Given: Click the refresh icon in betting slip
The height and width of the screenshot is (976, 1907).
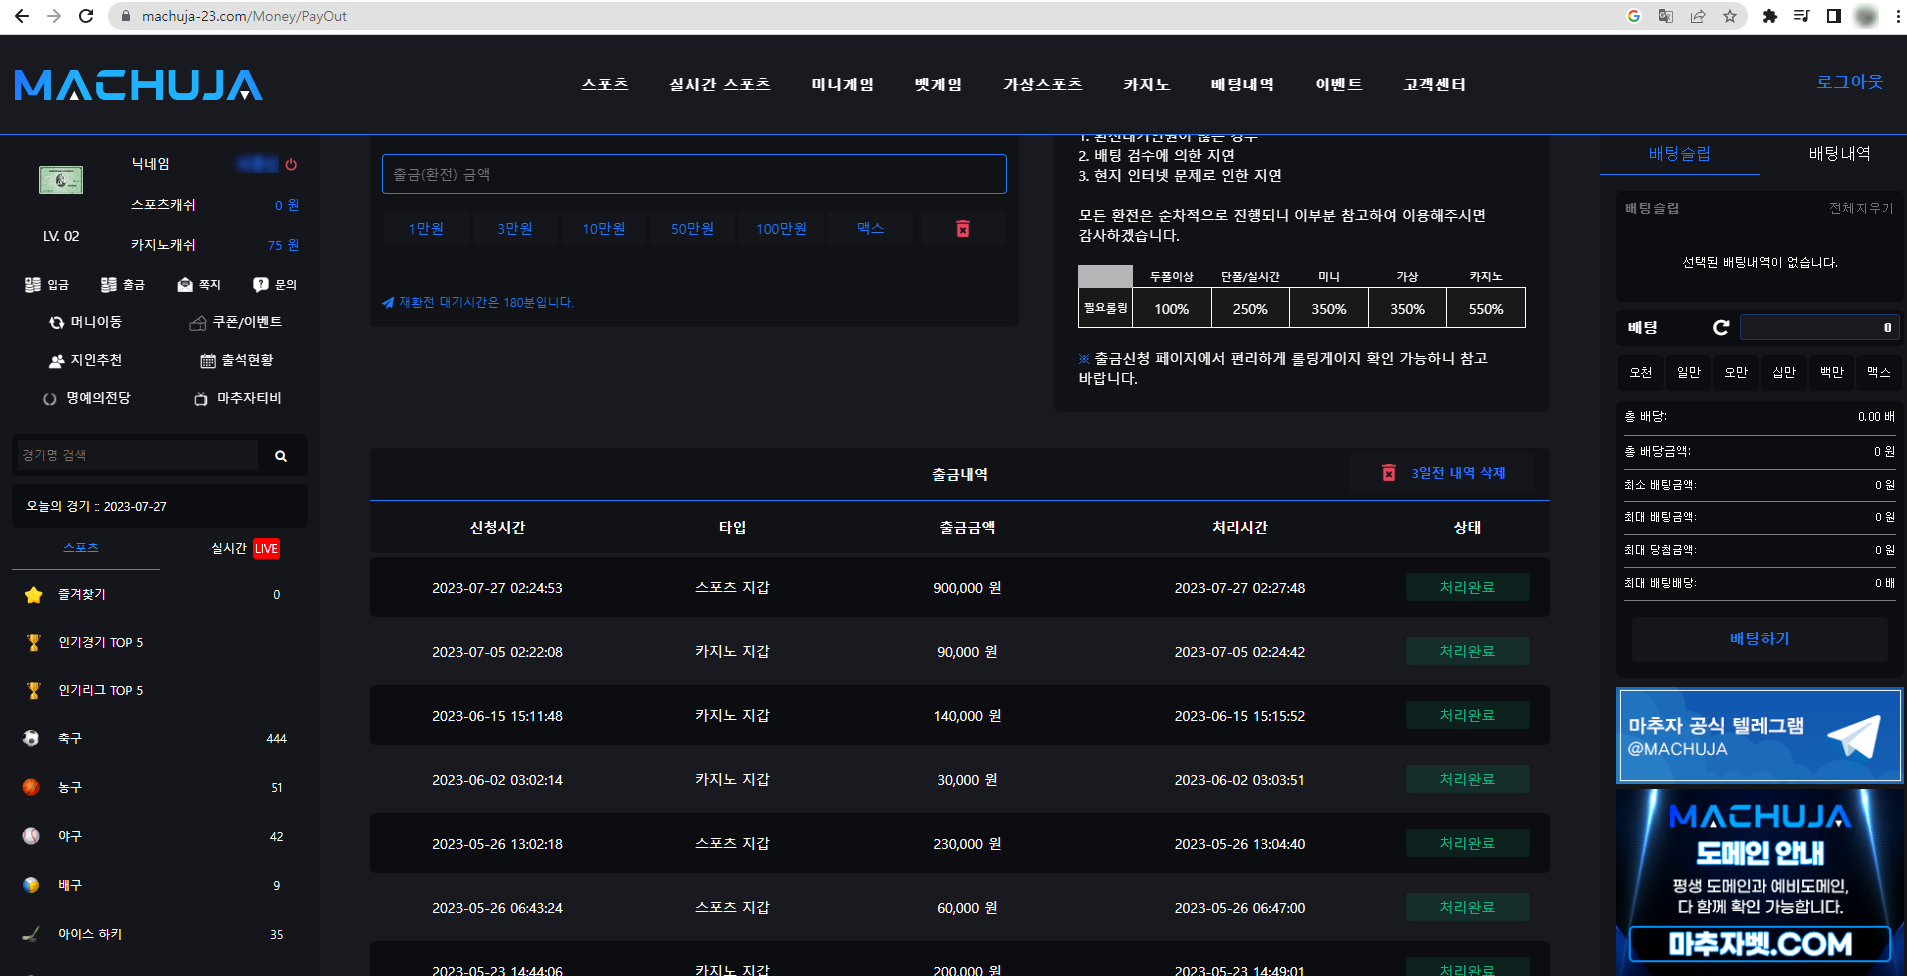Looking at the screenshot, I should (x=1721, y=327).
